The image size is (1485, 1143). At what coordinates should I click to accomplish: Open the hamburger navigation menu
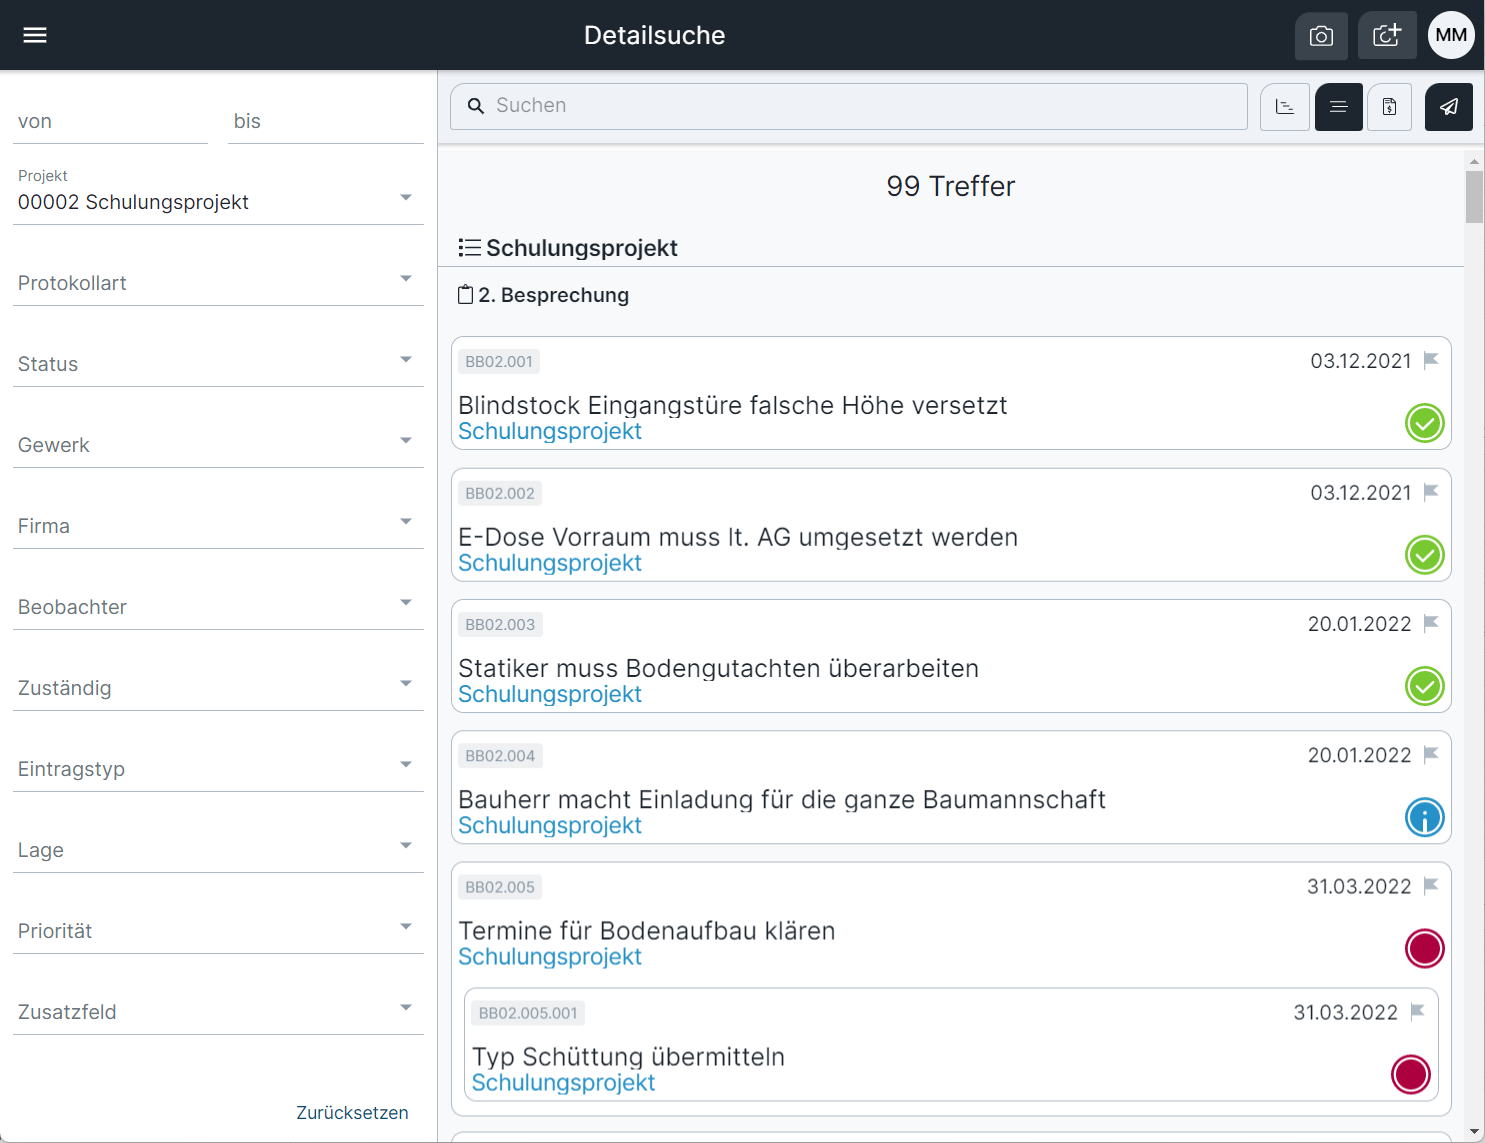(x=35, y=35)
